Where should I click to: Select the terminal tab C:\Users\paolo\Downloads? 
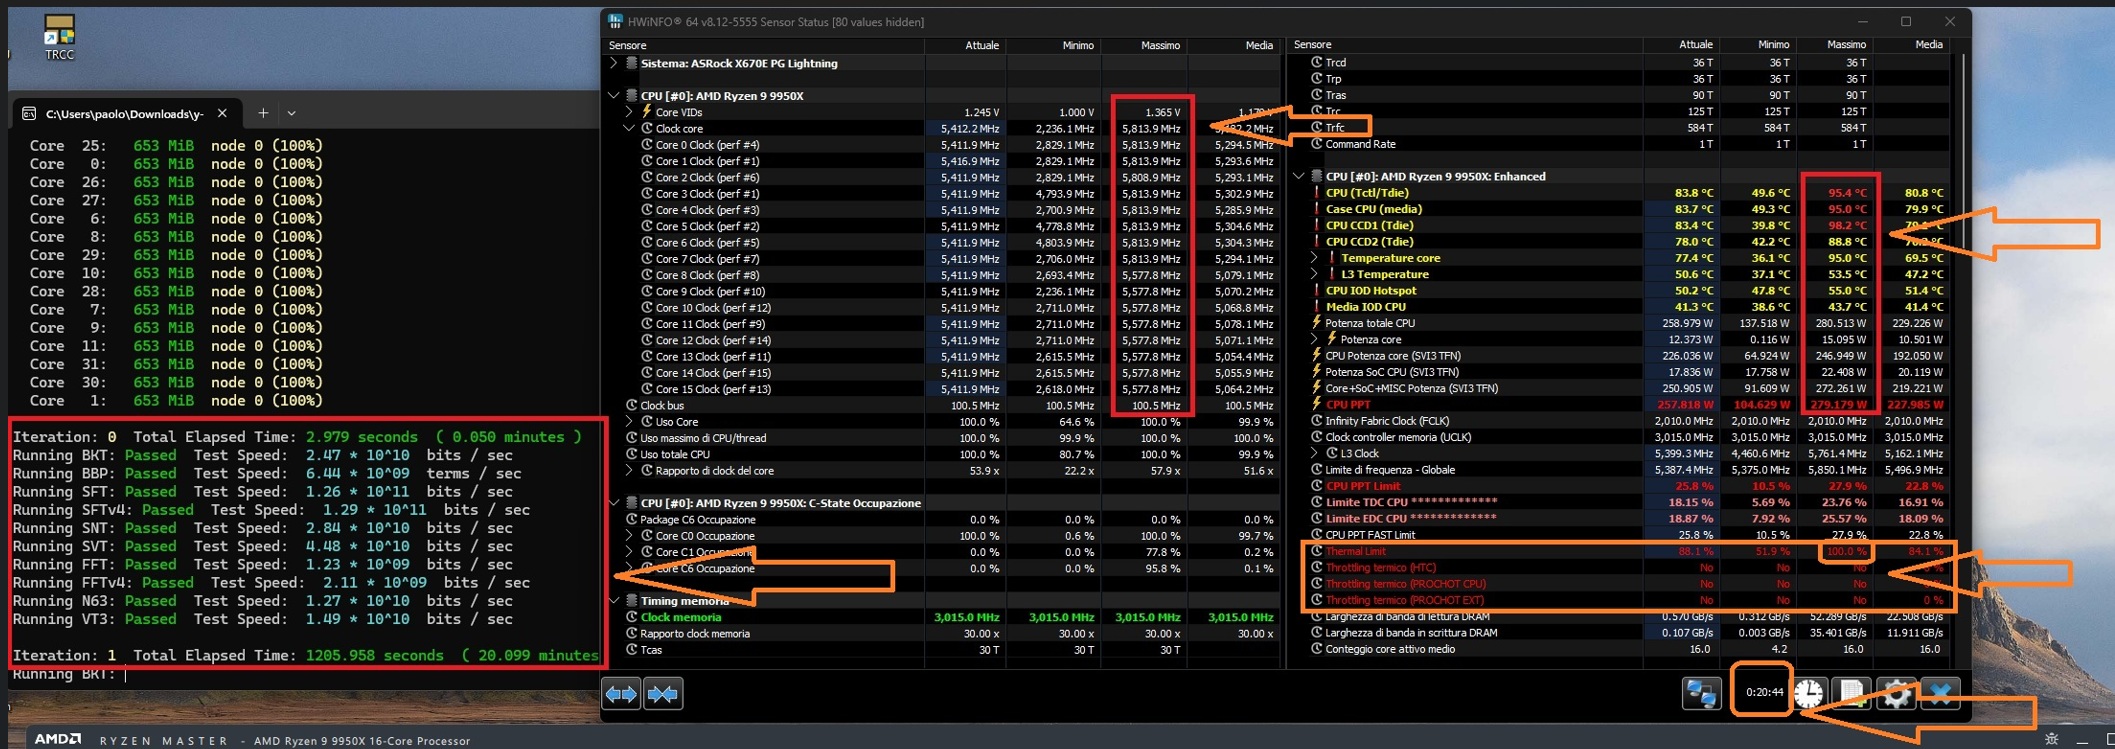click(x=125, y=114)
